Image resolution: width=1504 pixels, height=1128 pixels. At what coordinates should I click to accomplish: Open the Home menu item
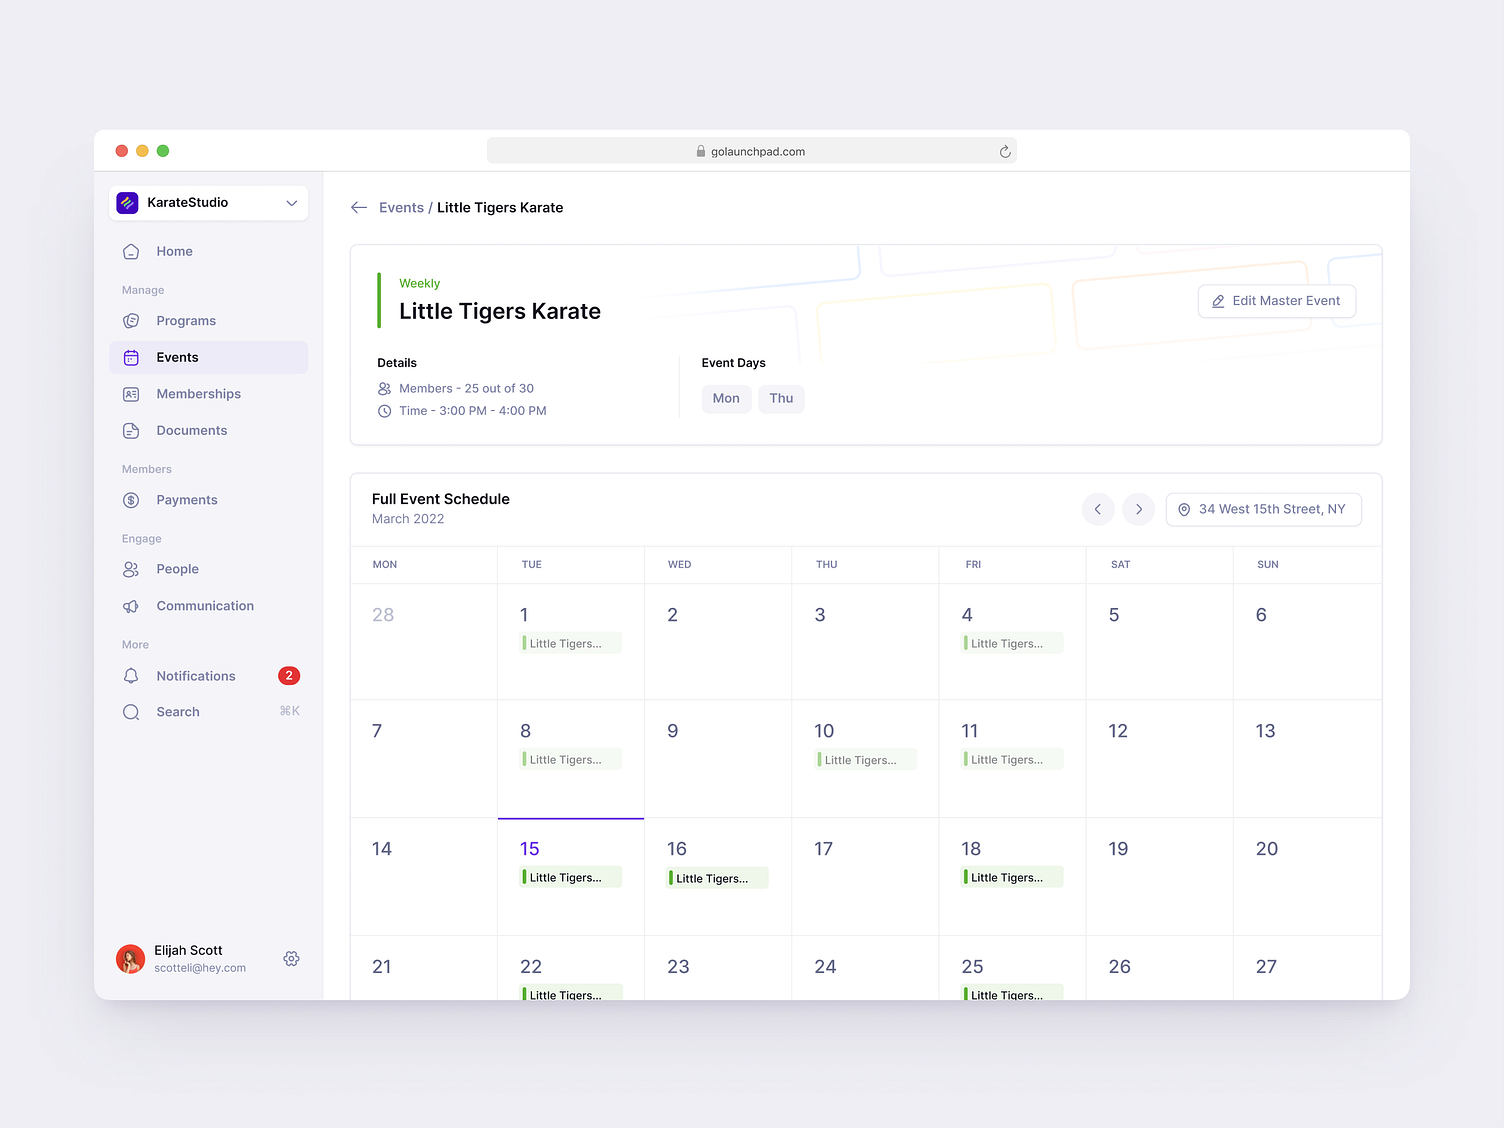point(208,252)
